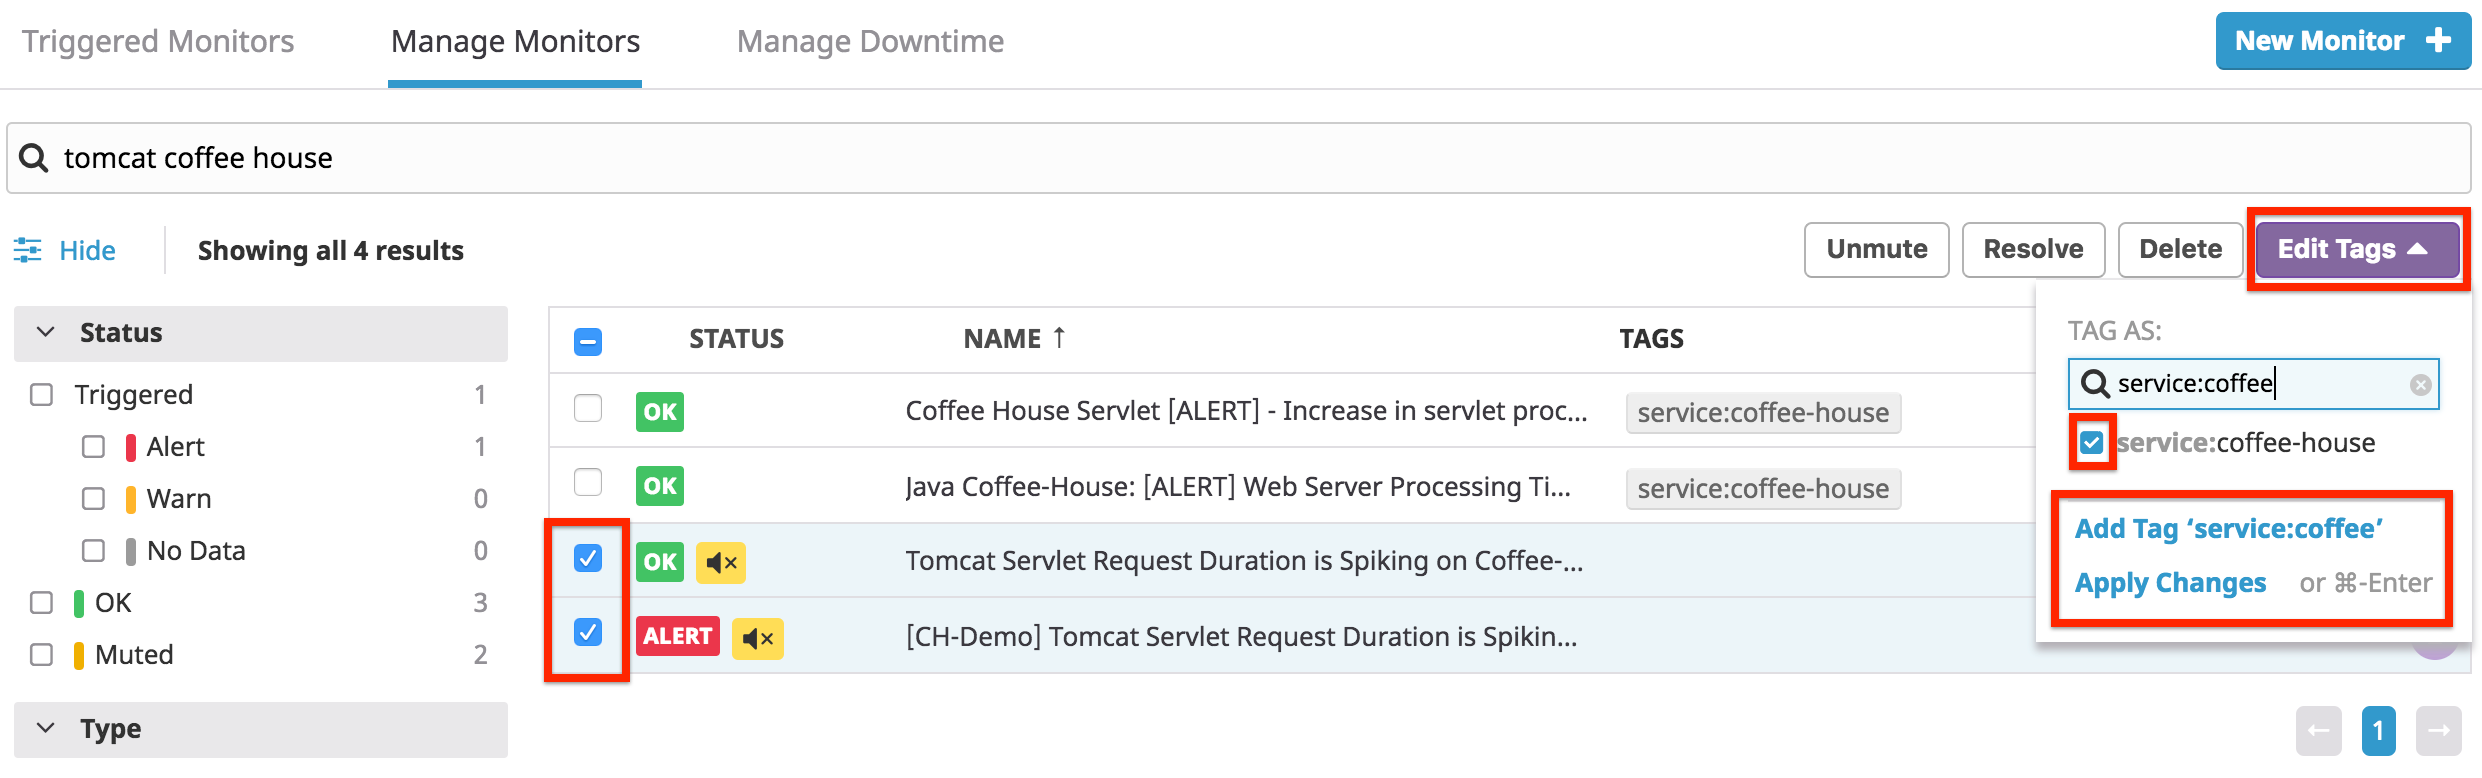Image resolution: width=2482 pixels, height=778 pixels.
Task: Open the Manage Downtime tab
Action: pos(870,42)
